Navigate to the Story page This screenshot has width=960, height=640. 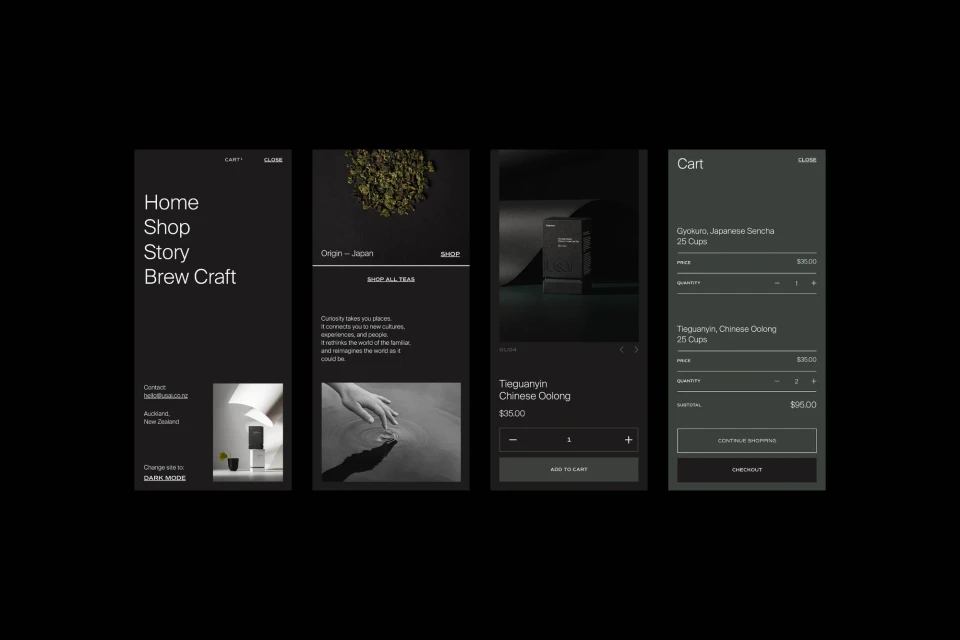[165, 252]
